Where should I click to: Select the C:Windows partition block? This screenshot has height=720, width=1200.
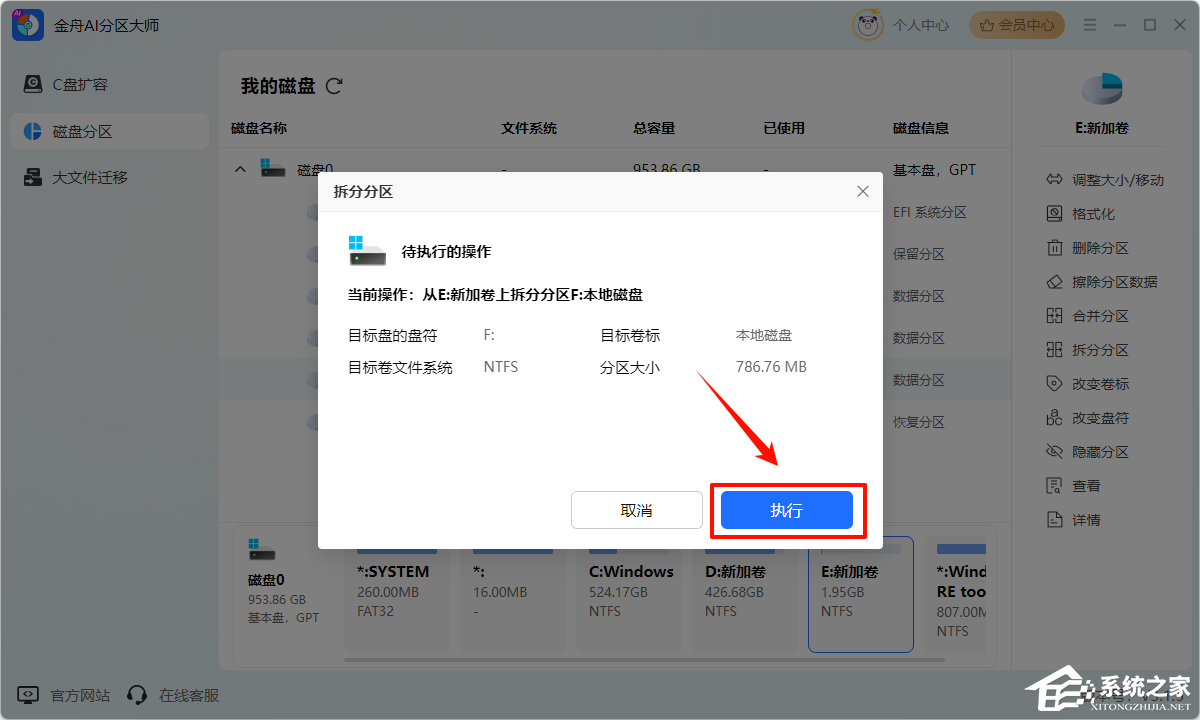pos(631,594)
